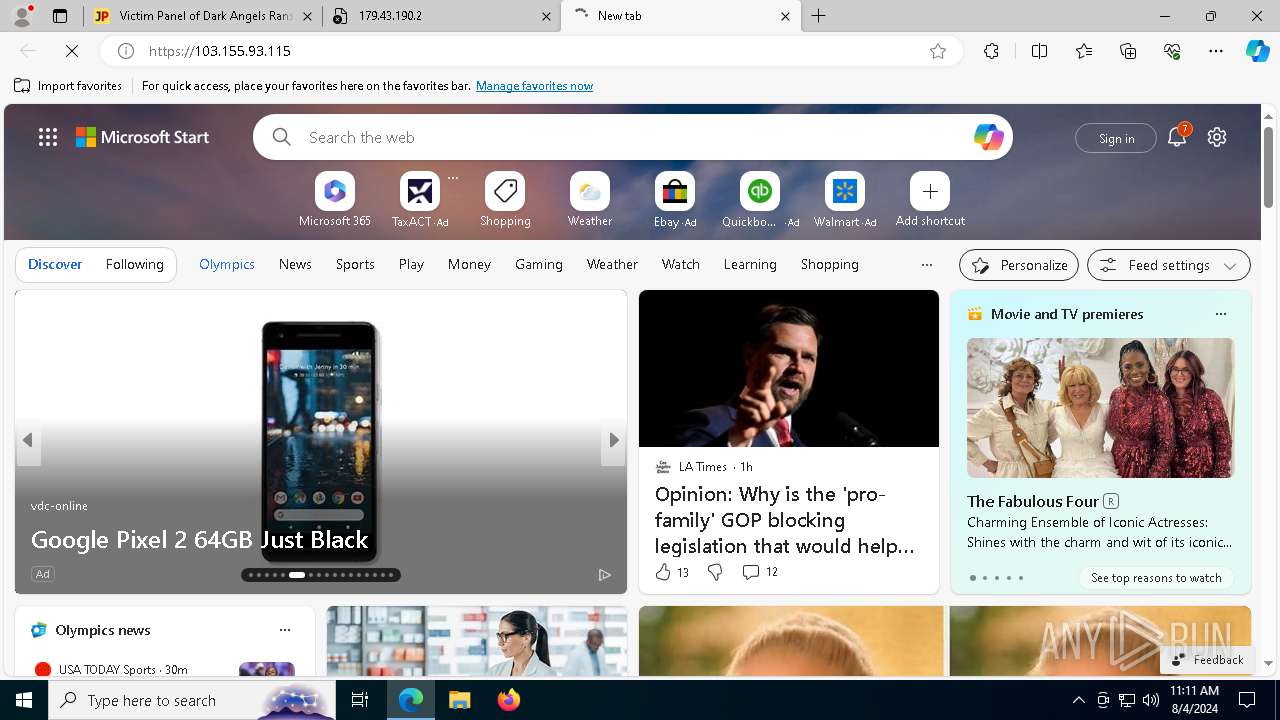The image size is (1280, 720).
Task: Open the tab actions menu icon
Action: click(x=60, y=16)
